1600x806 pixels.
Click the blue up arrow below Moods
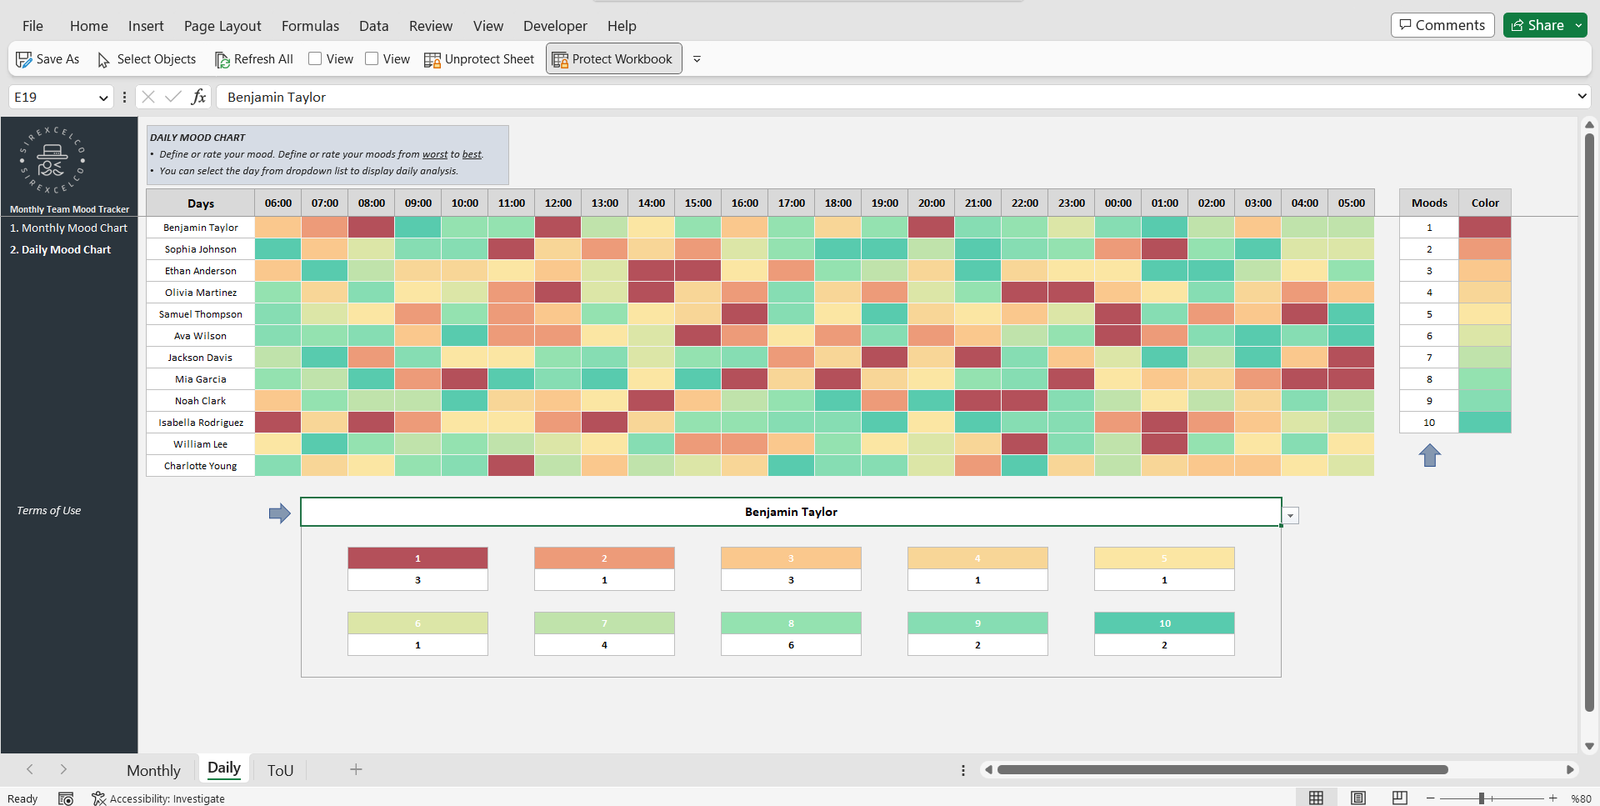tap(1429, 456)
